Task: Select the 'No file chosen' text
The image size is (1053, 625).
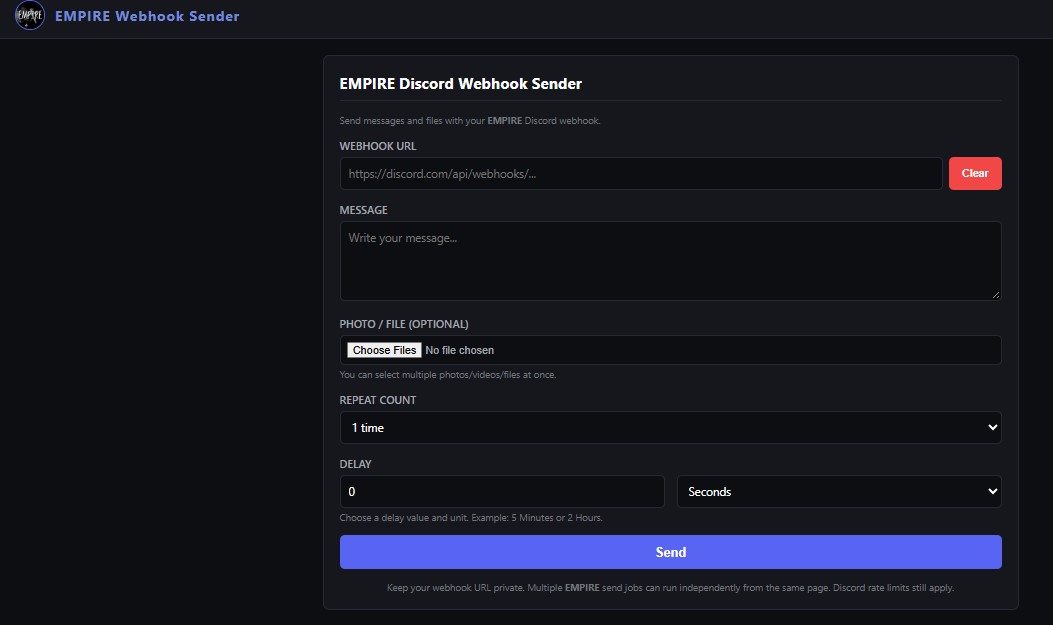Action: [x=459, y=350]
